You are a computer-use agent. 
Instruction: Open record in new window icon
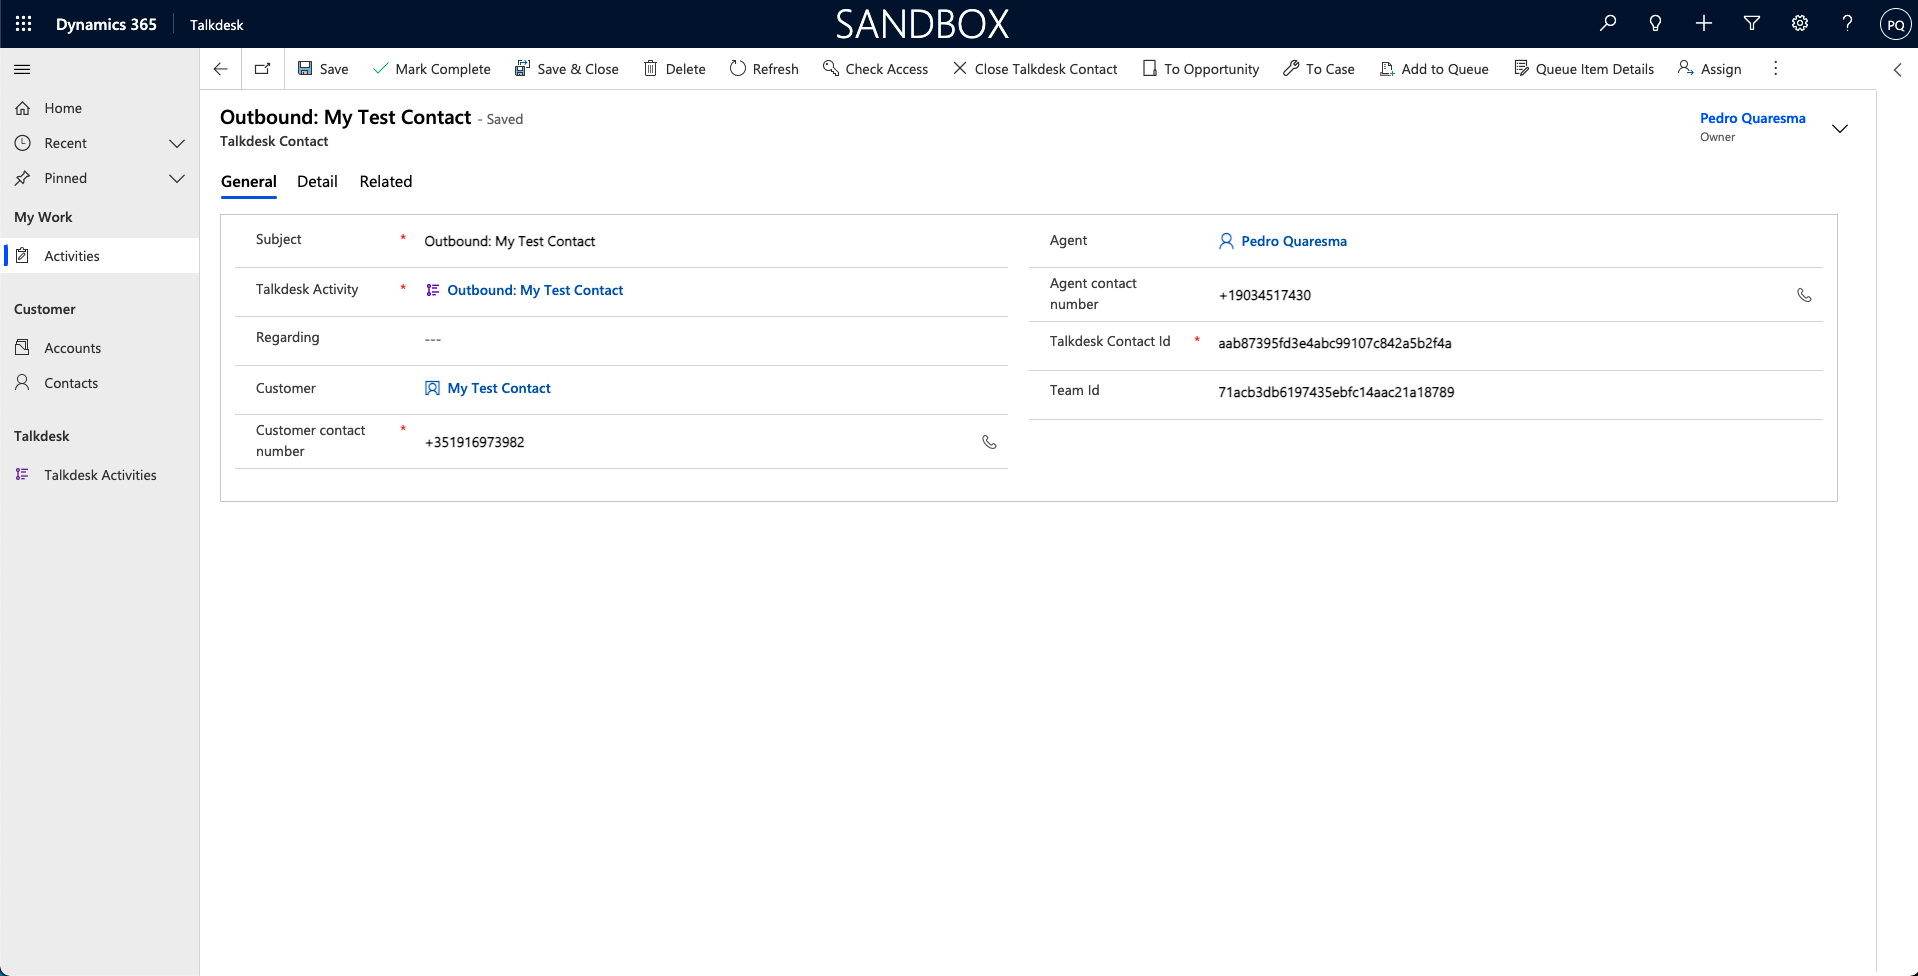pyautogui.click(x=262, y=69)
